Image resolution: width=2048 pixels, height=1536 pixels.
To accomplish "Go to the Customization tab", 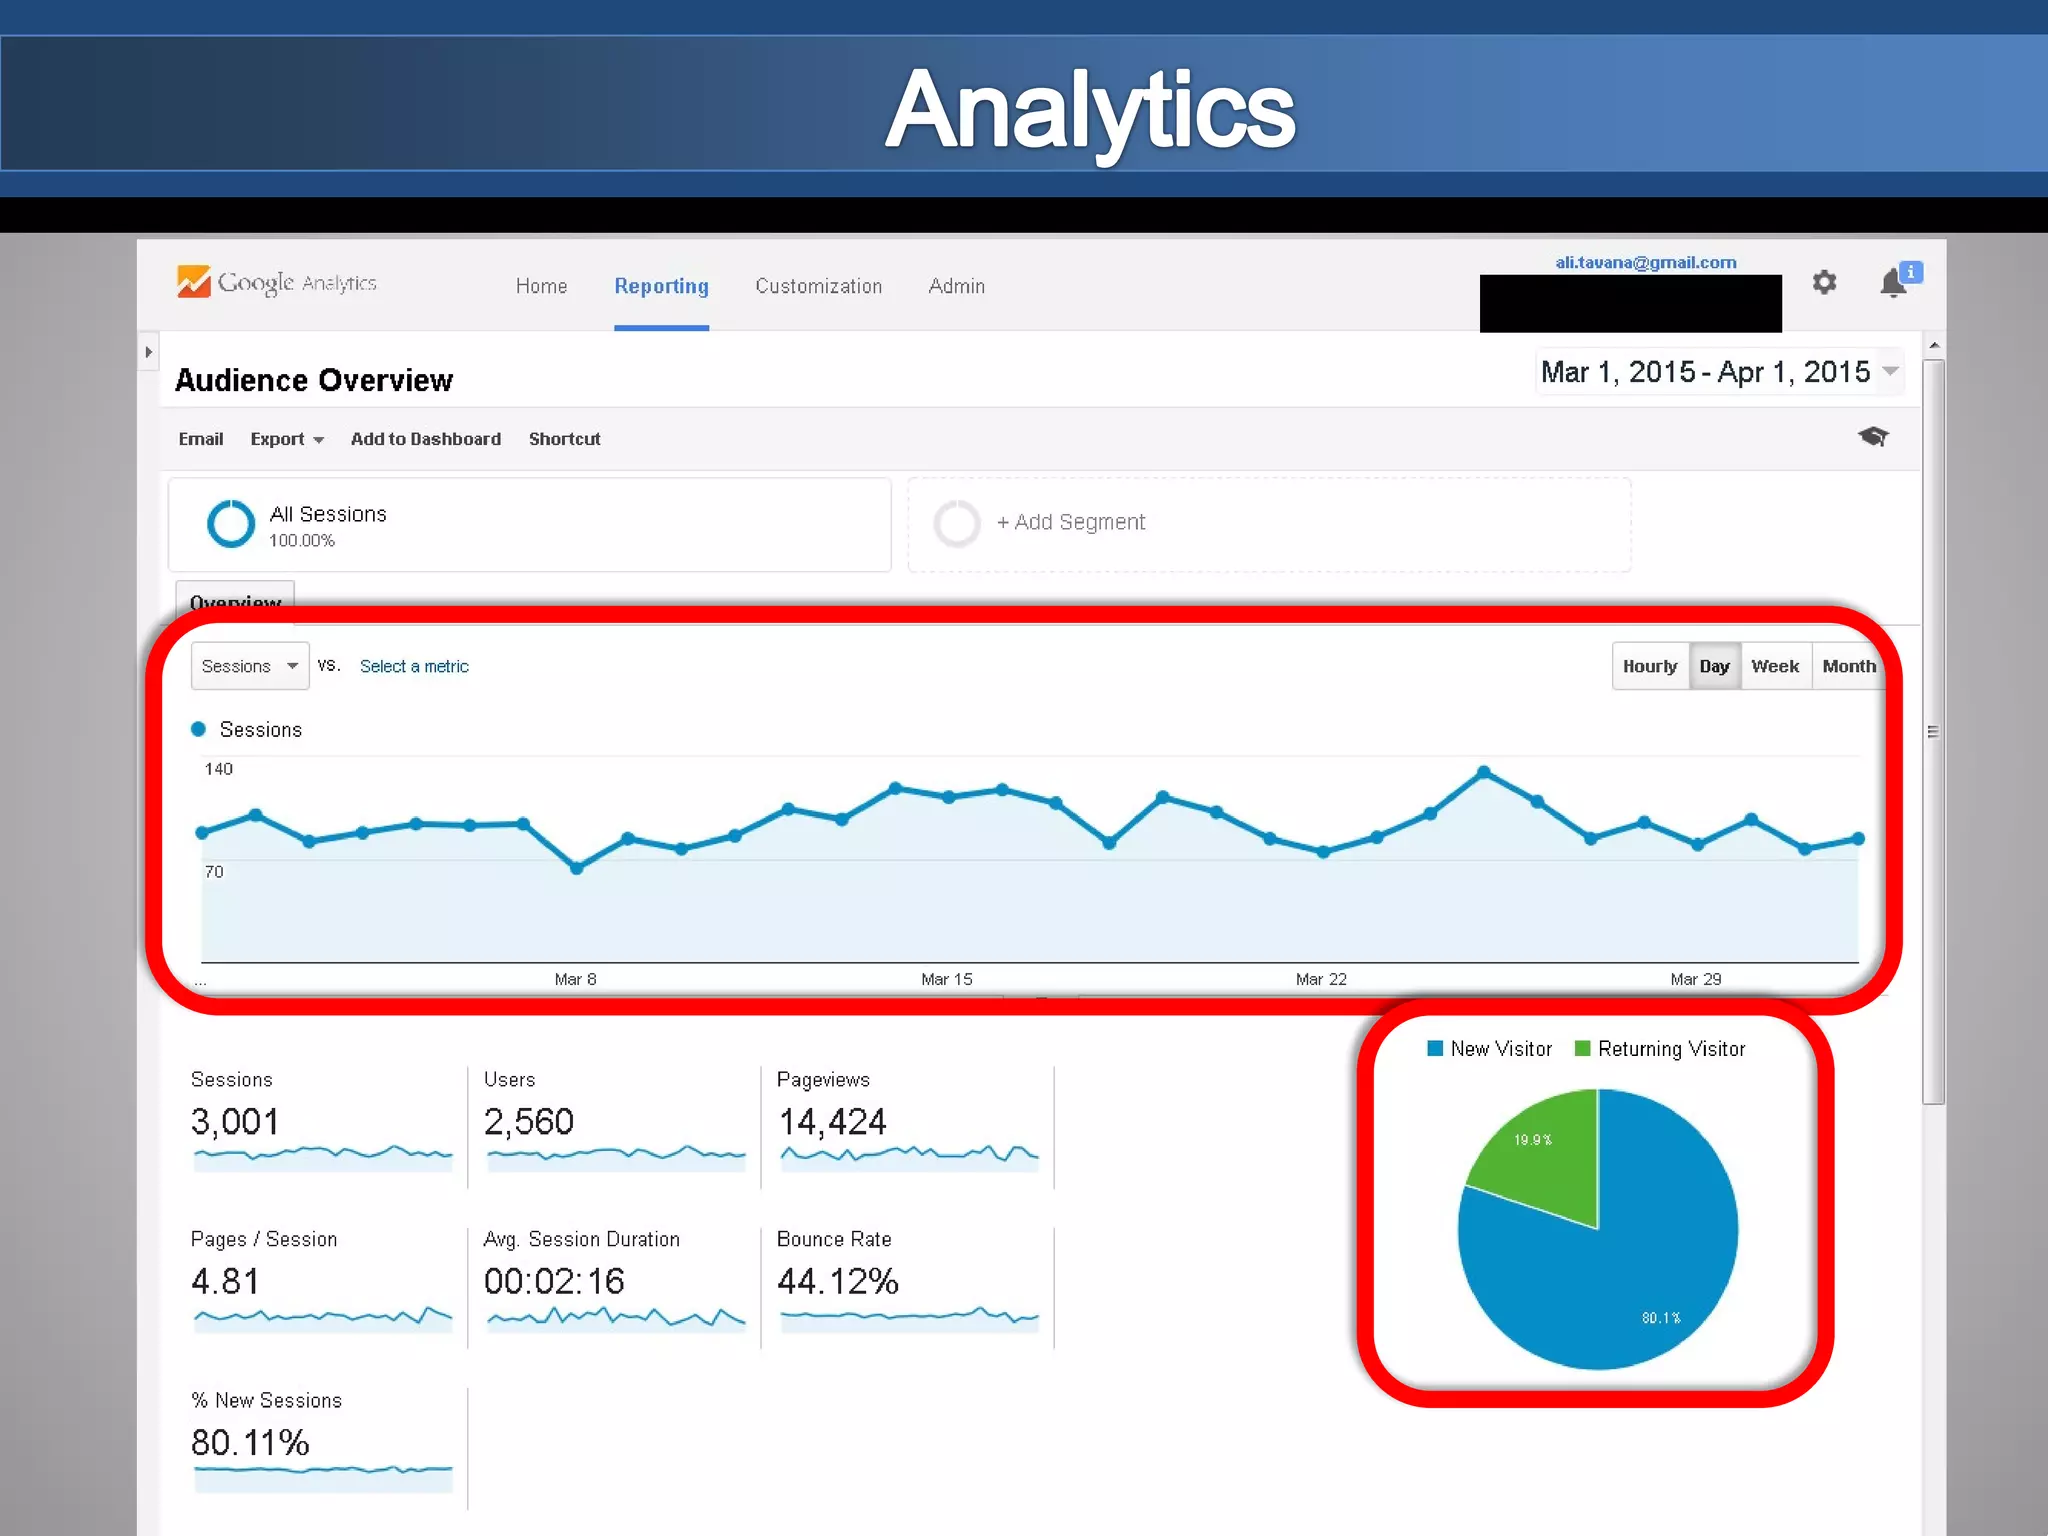I will pyautogui.click(x=818, y=287).
